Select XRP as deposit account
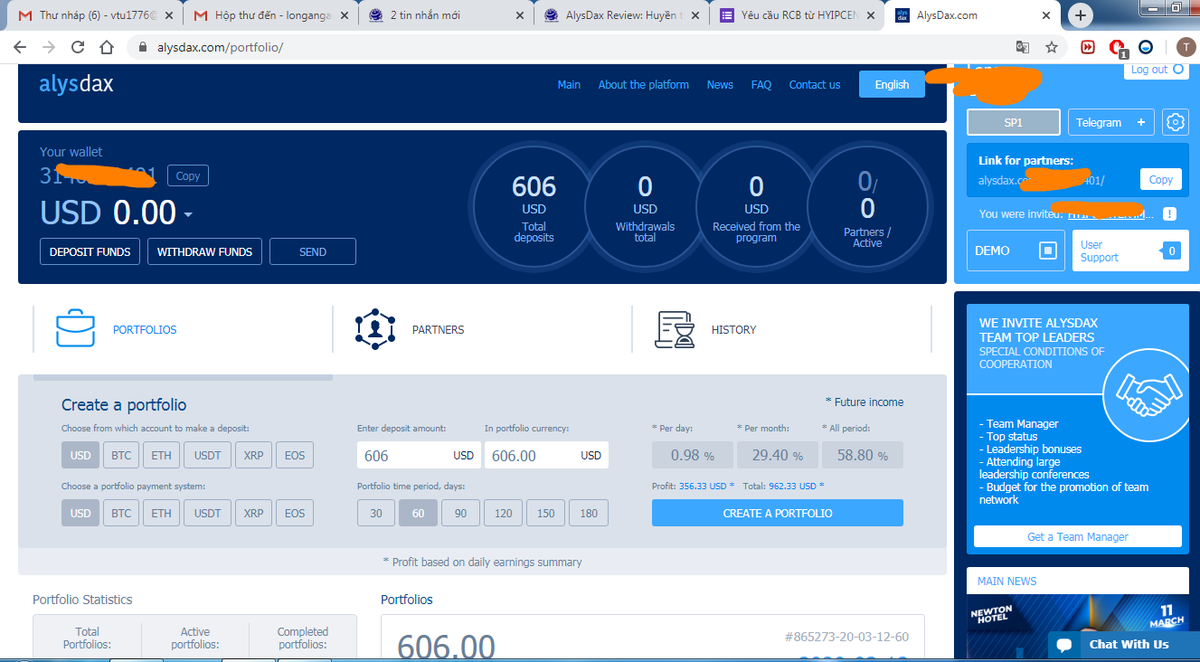 [254, 455]
